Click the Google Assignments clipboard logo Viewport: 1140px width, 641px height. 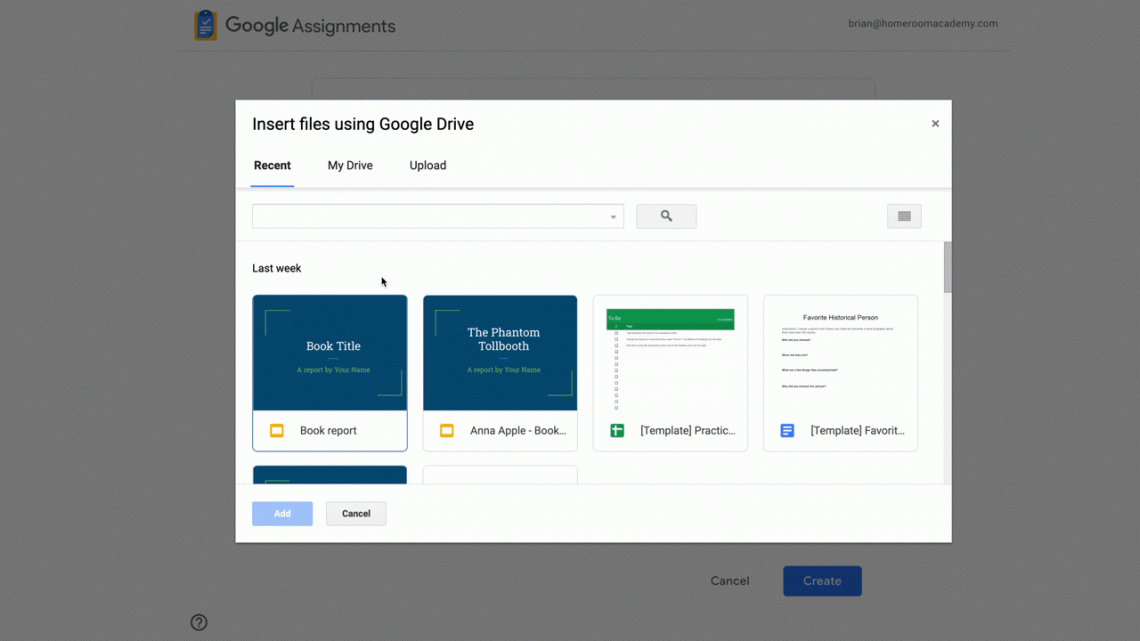[x=205, y=25]
